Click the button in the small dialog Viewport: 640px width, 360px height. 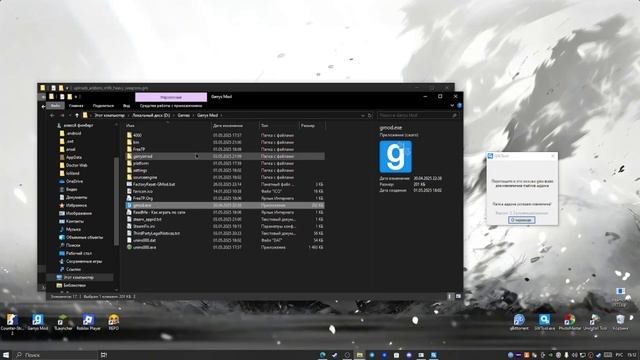pos(522,220)
